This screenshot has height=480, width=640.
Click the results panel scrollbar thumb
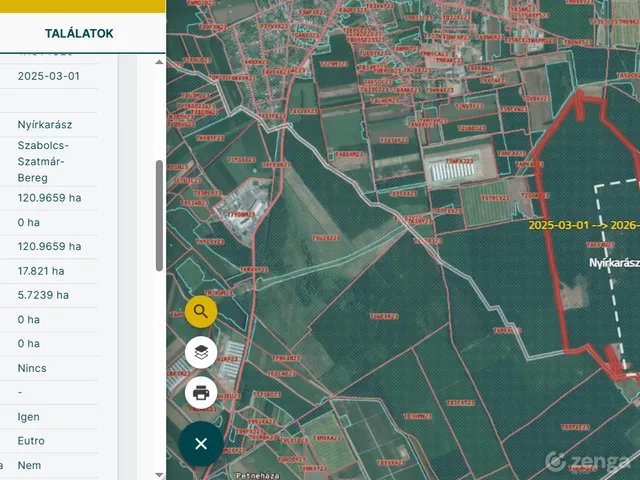159,215
